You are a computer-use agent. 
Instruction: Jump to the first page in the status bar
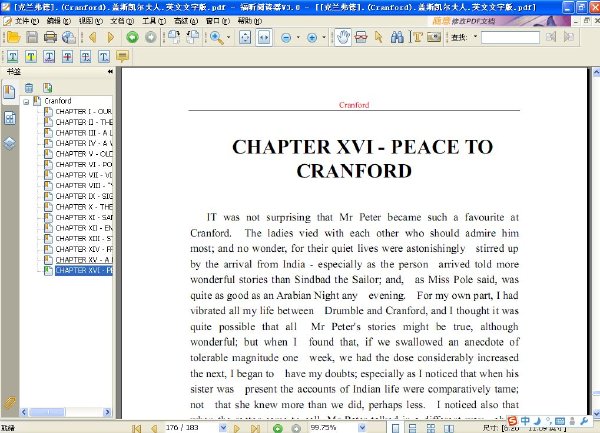[x=136, y=428]
